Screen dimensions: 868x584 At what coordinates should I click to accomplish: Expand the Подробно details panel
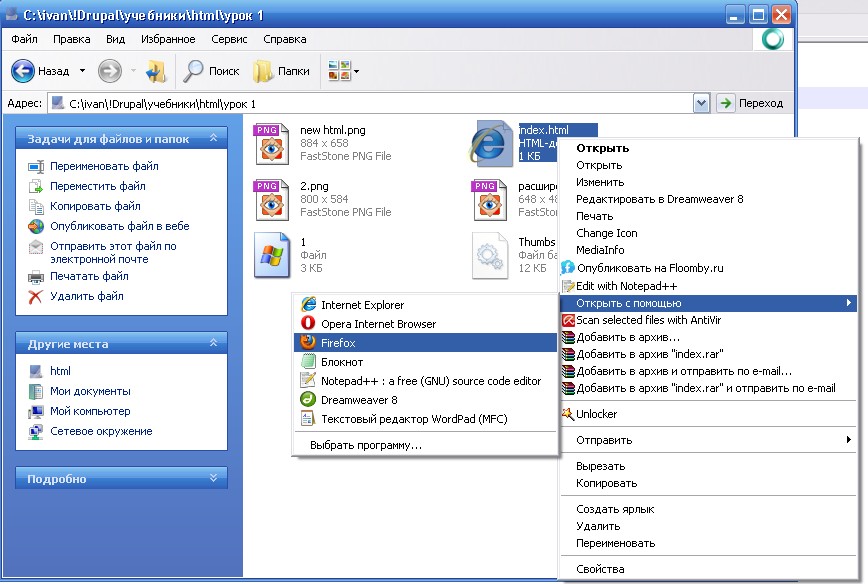pos(213,478)
